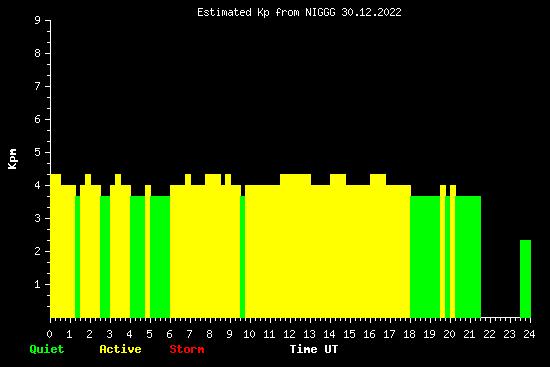The width and height of the screenshot is (550, 367).
Task: Click the isolated short green bar before hour 24
Action: pos(525,279)
